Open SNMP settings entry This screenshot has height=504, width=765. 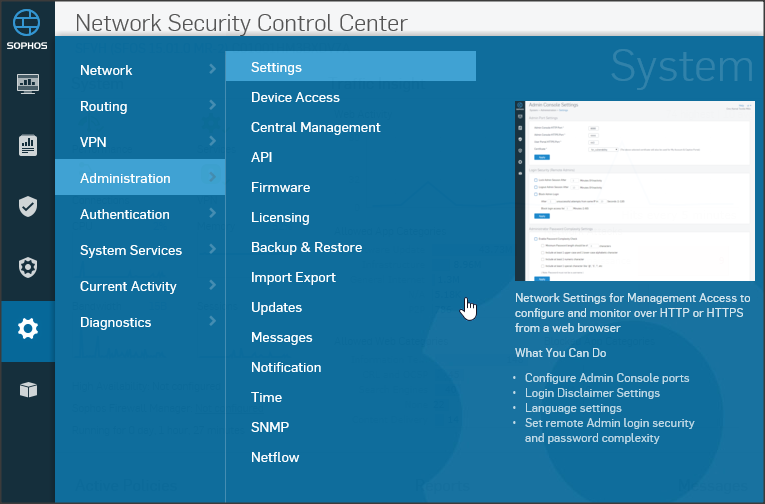(270, 427)
